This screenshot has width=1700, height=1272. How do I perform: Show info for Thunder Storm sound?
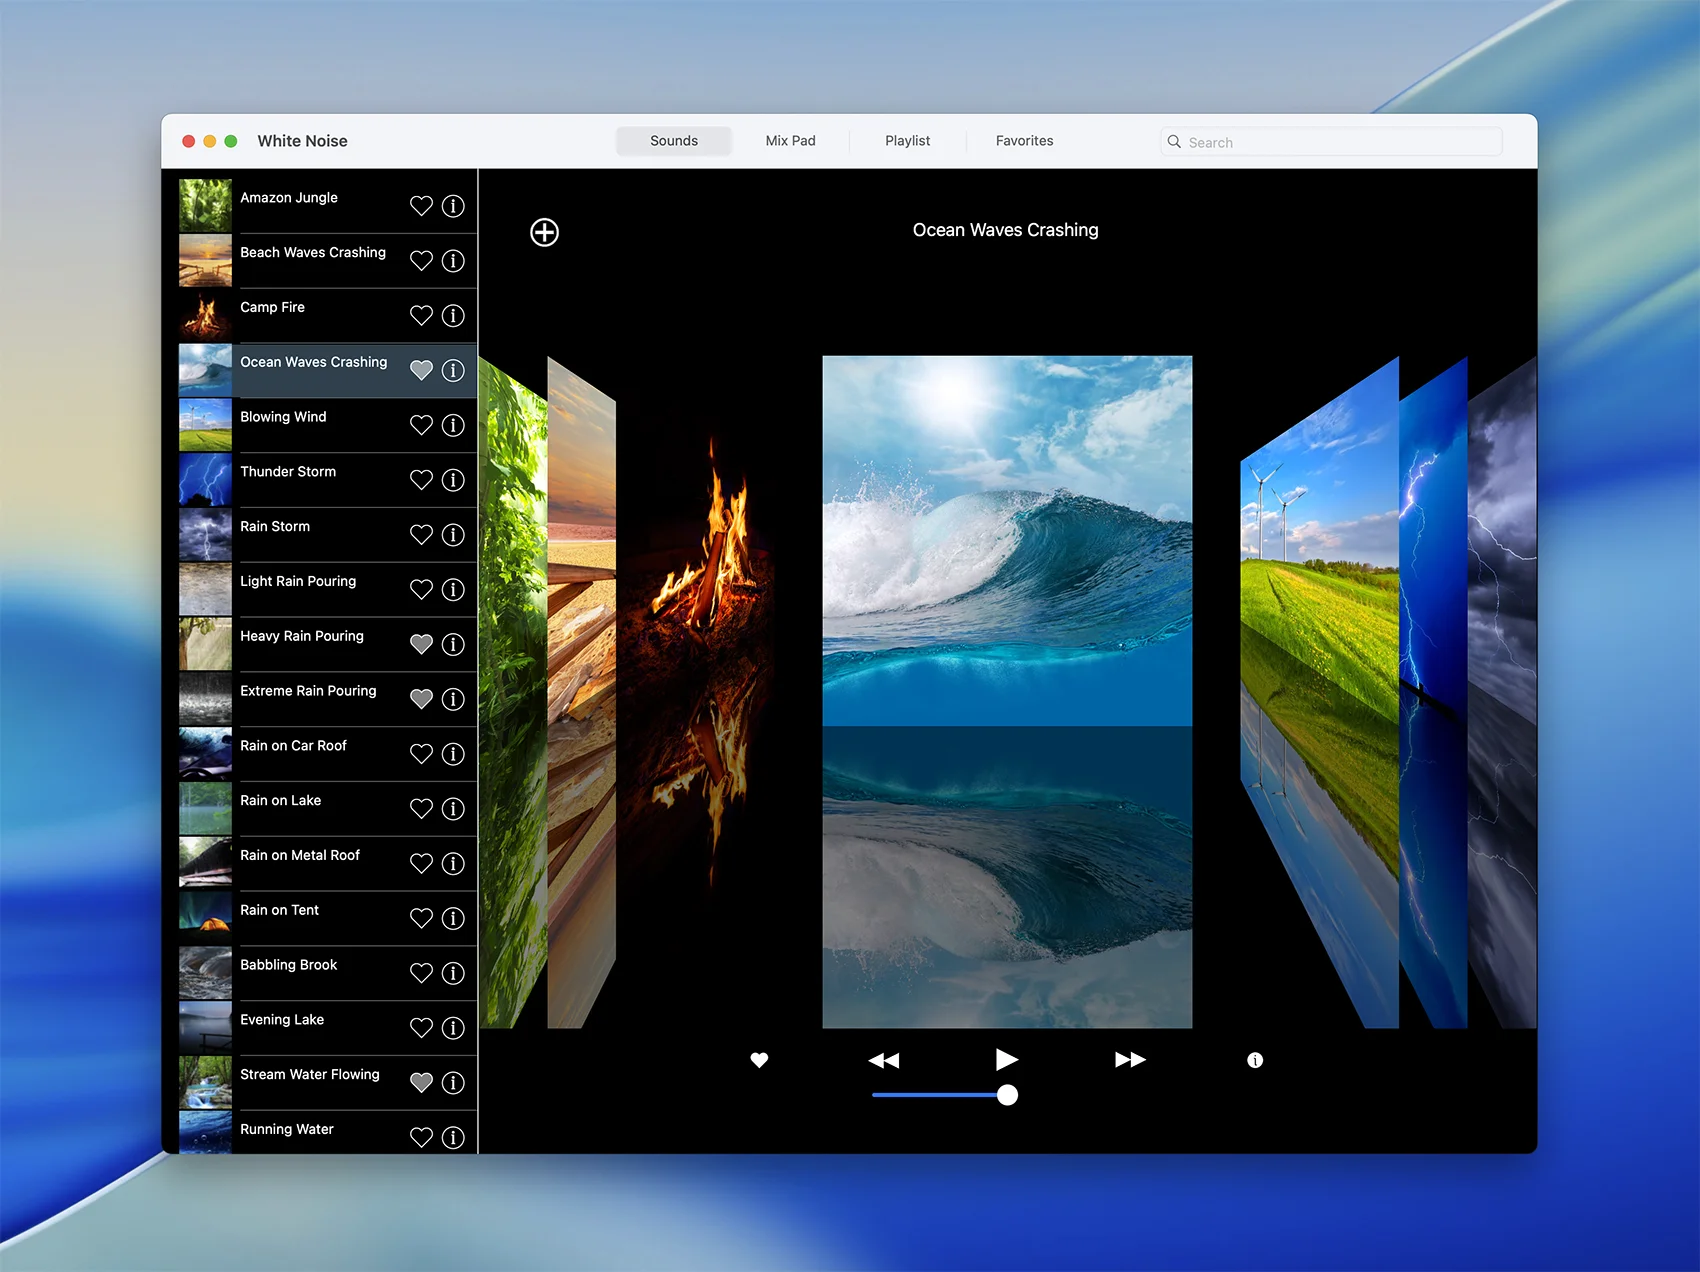tap(453, 480)
